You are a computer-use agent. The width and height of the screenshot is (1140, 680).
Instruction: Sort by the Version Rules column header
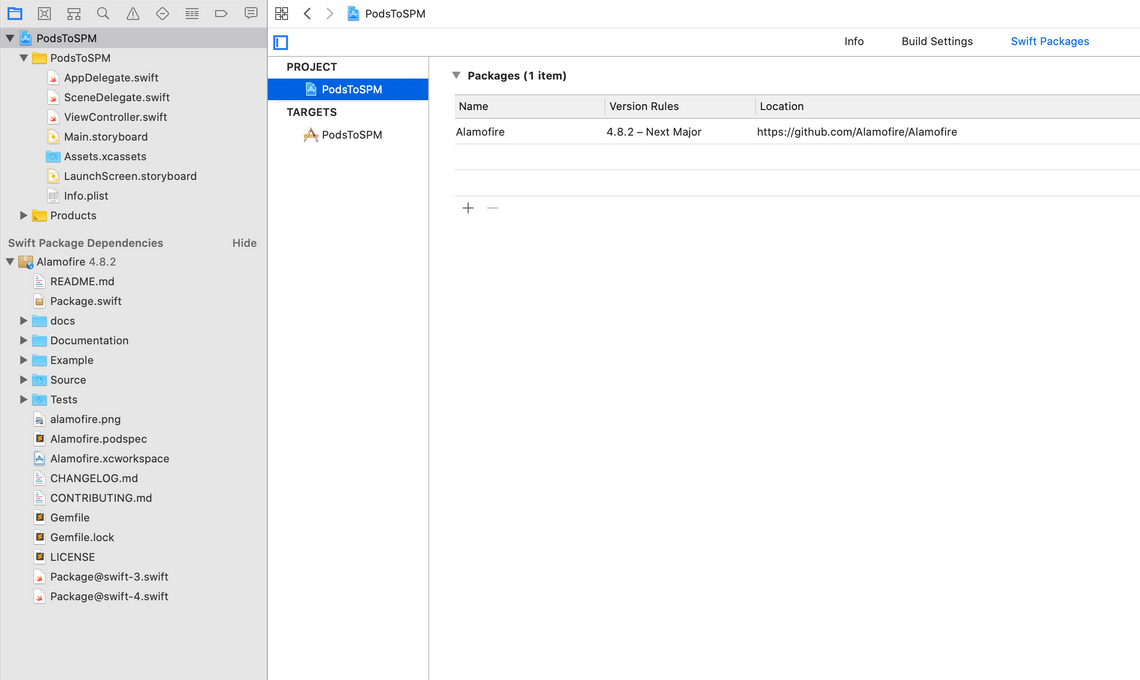(681, 106)
